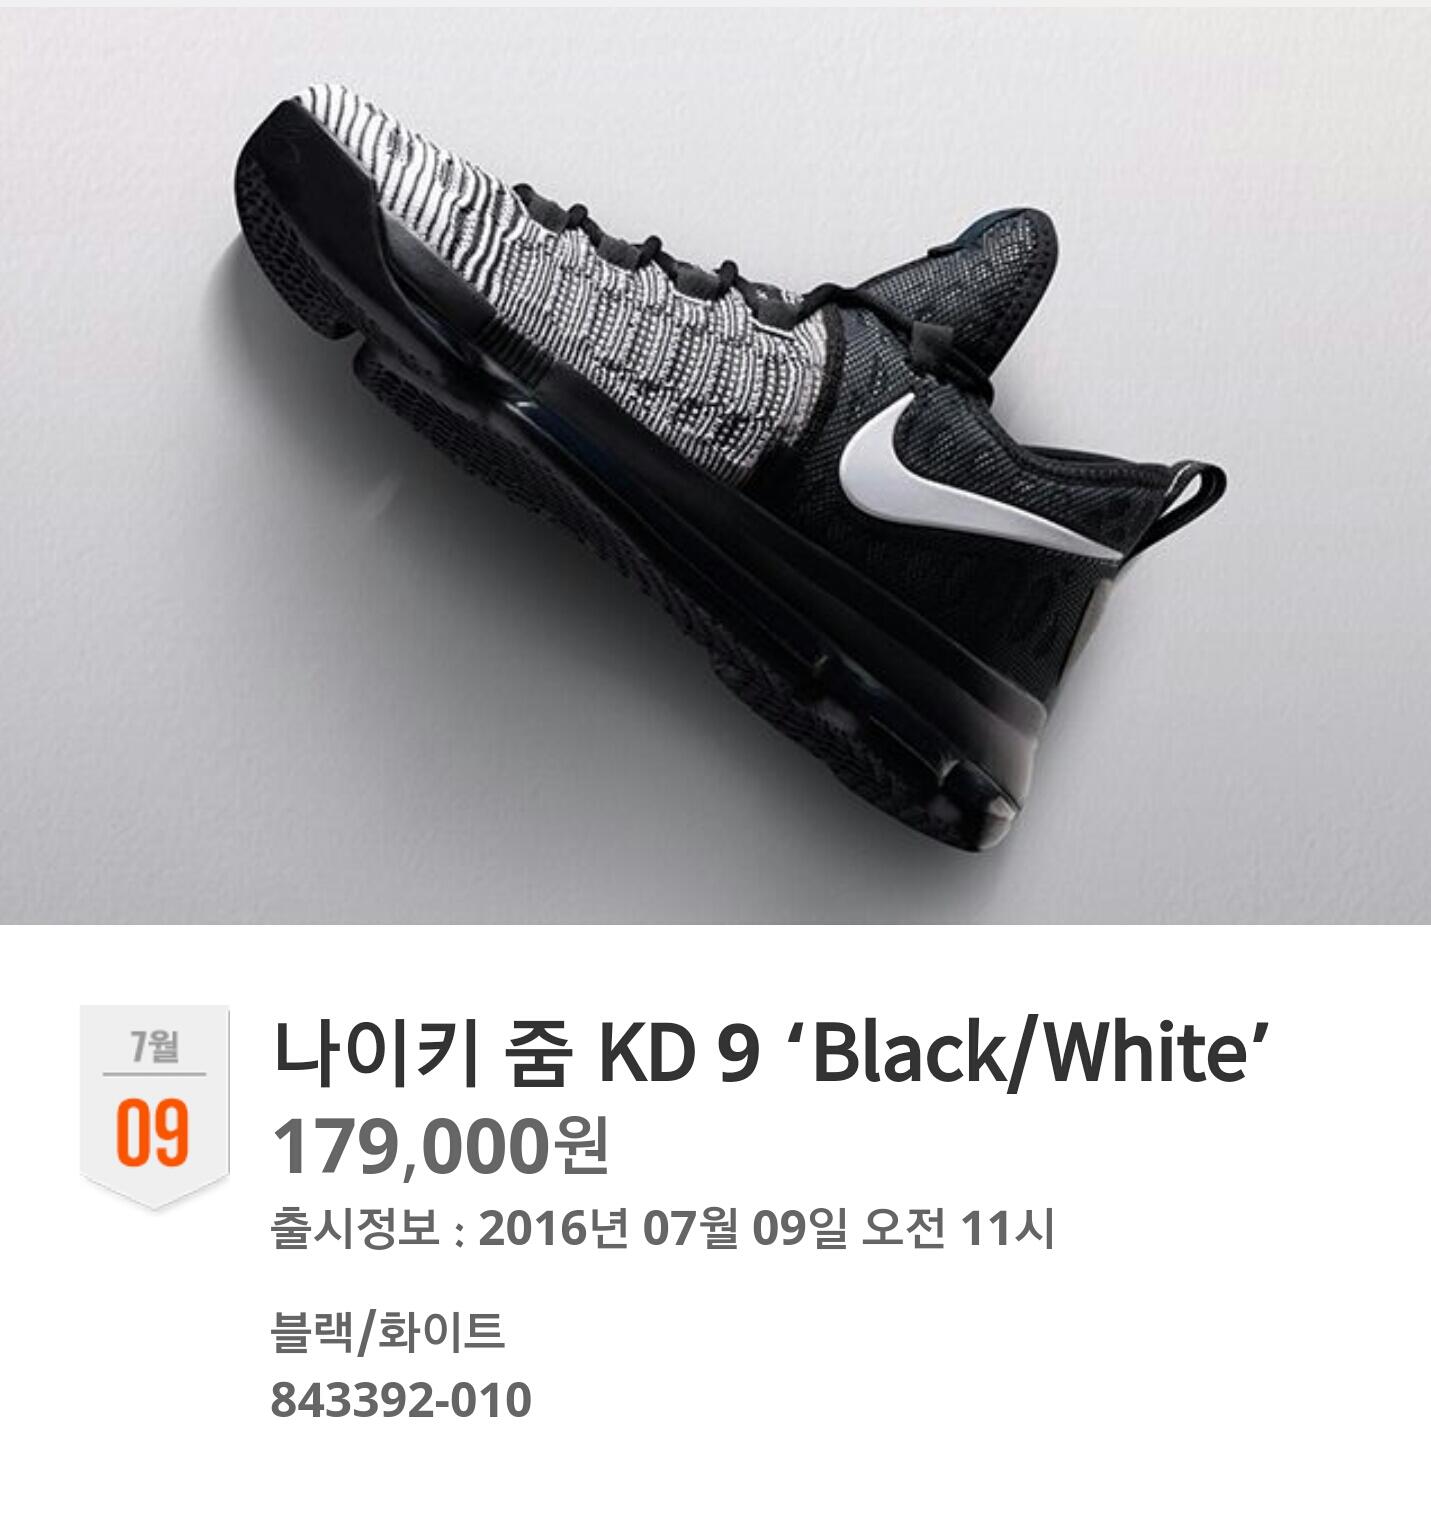Tap the 출시정보 label
Viewport: 1431px width, 1540px height.
pos(355,1229)
